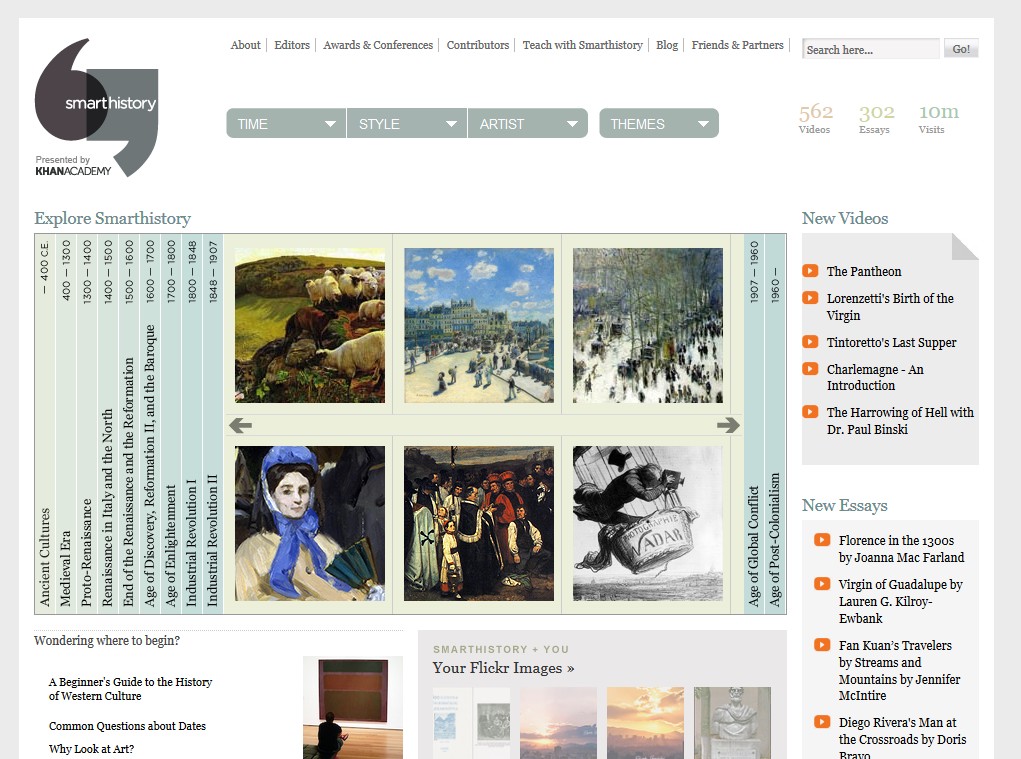Open the Contributors page
The height and width of the screenshot is (759, 1021).
point(478,45)
